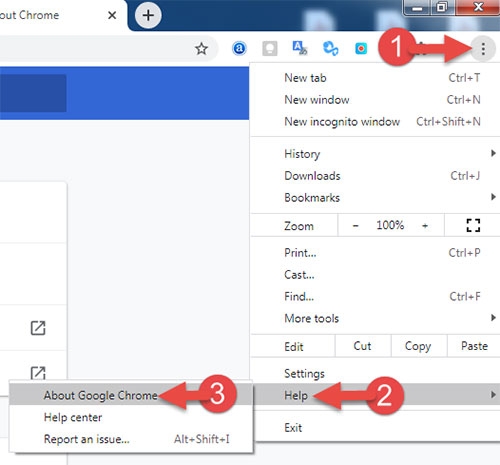Choose Print... from the menu

[x=375, y=253]
